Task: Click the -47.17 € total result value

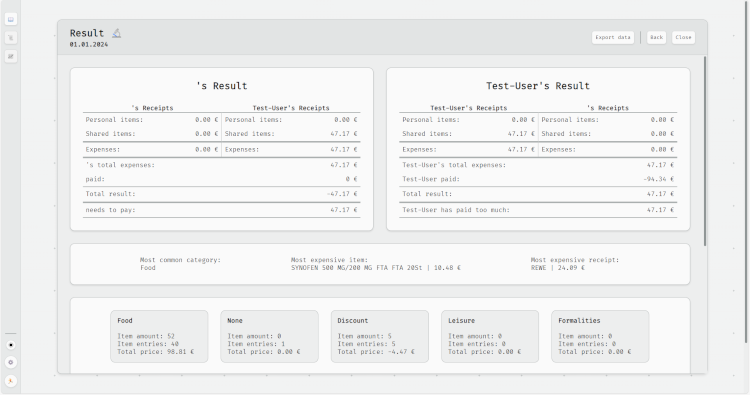Action: pyautogui.click(x=342, y=194)
